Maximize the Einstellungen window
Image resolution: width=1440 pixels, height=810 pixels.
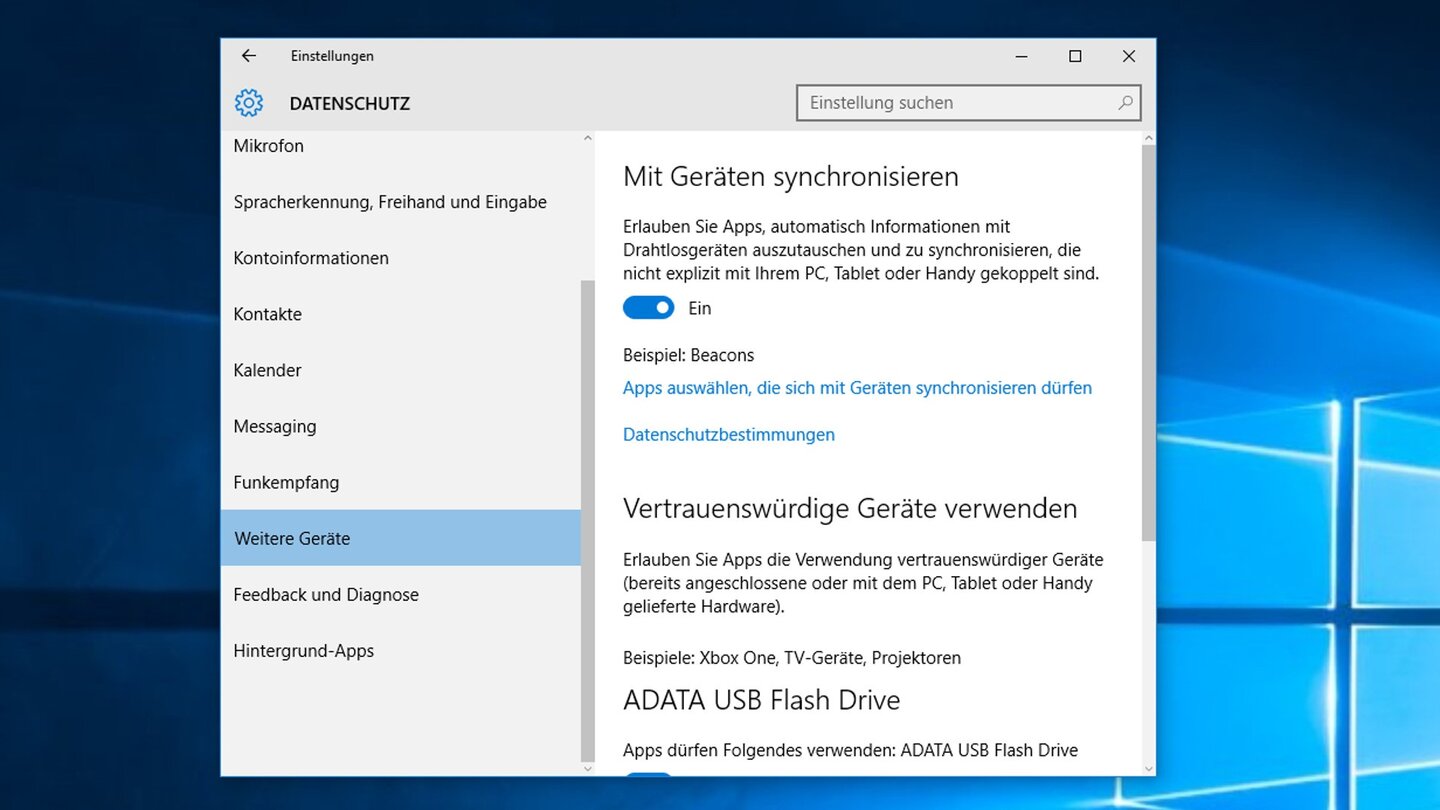tap(1075, 56)
